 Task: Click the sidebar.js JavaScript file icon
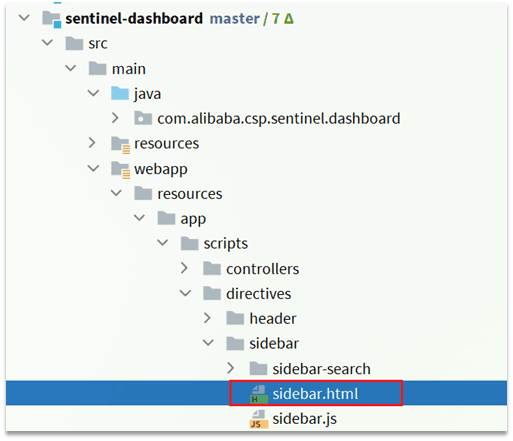(259, 419)
